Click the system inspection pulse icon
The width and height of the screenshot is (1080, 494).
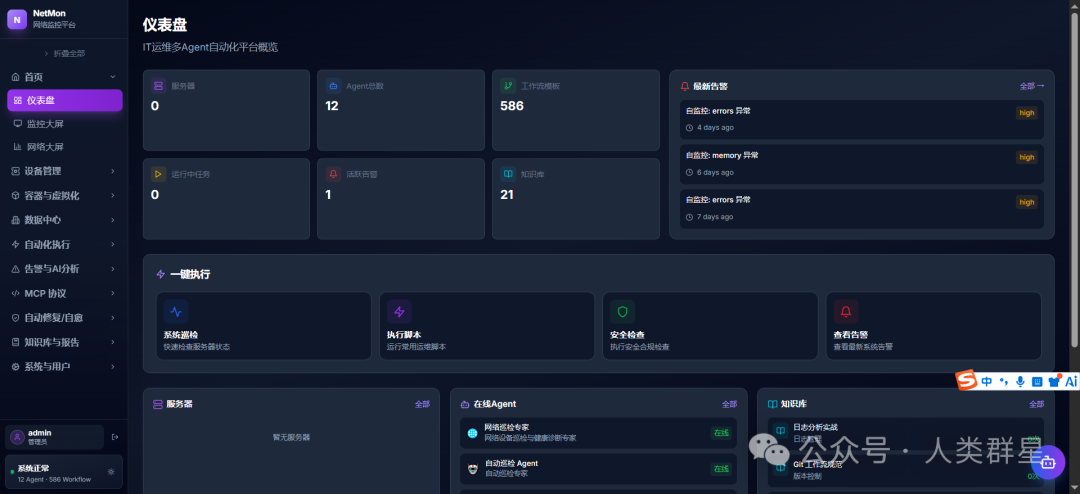click(x=176, y=312)
